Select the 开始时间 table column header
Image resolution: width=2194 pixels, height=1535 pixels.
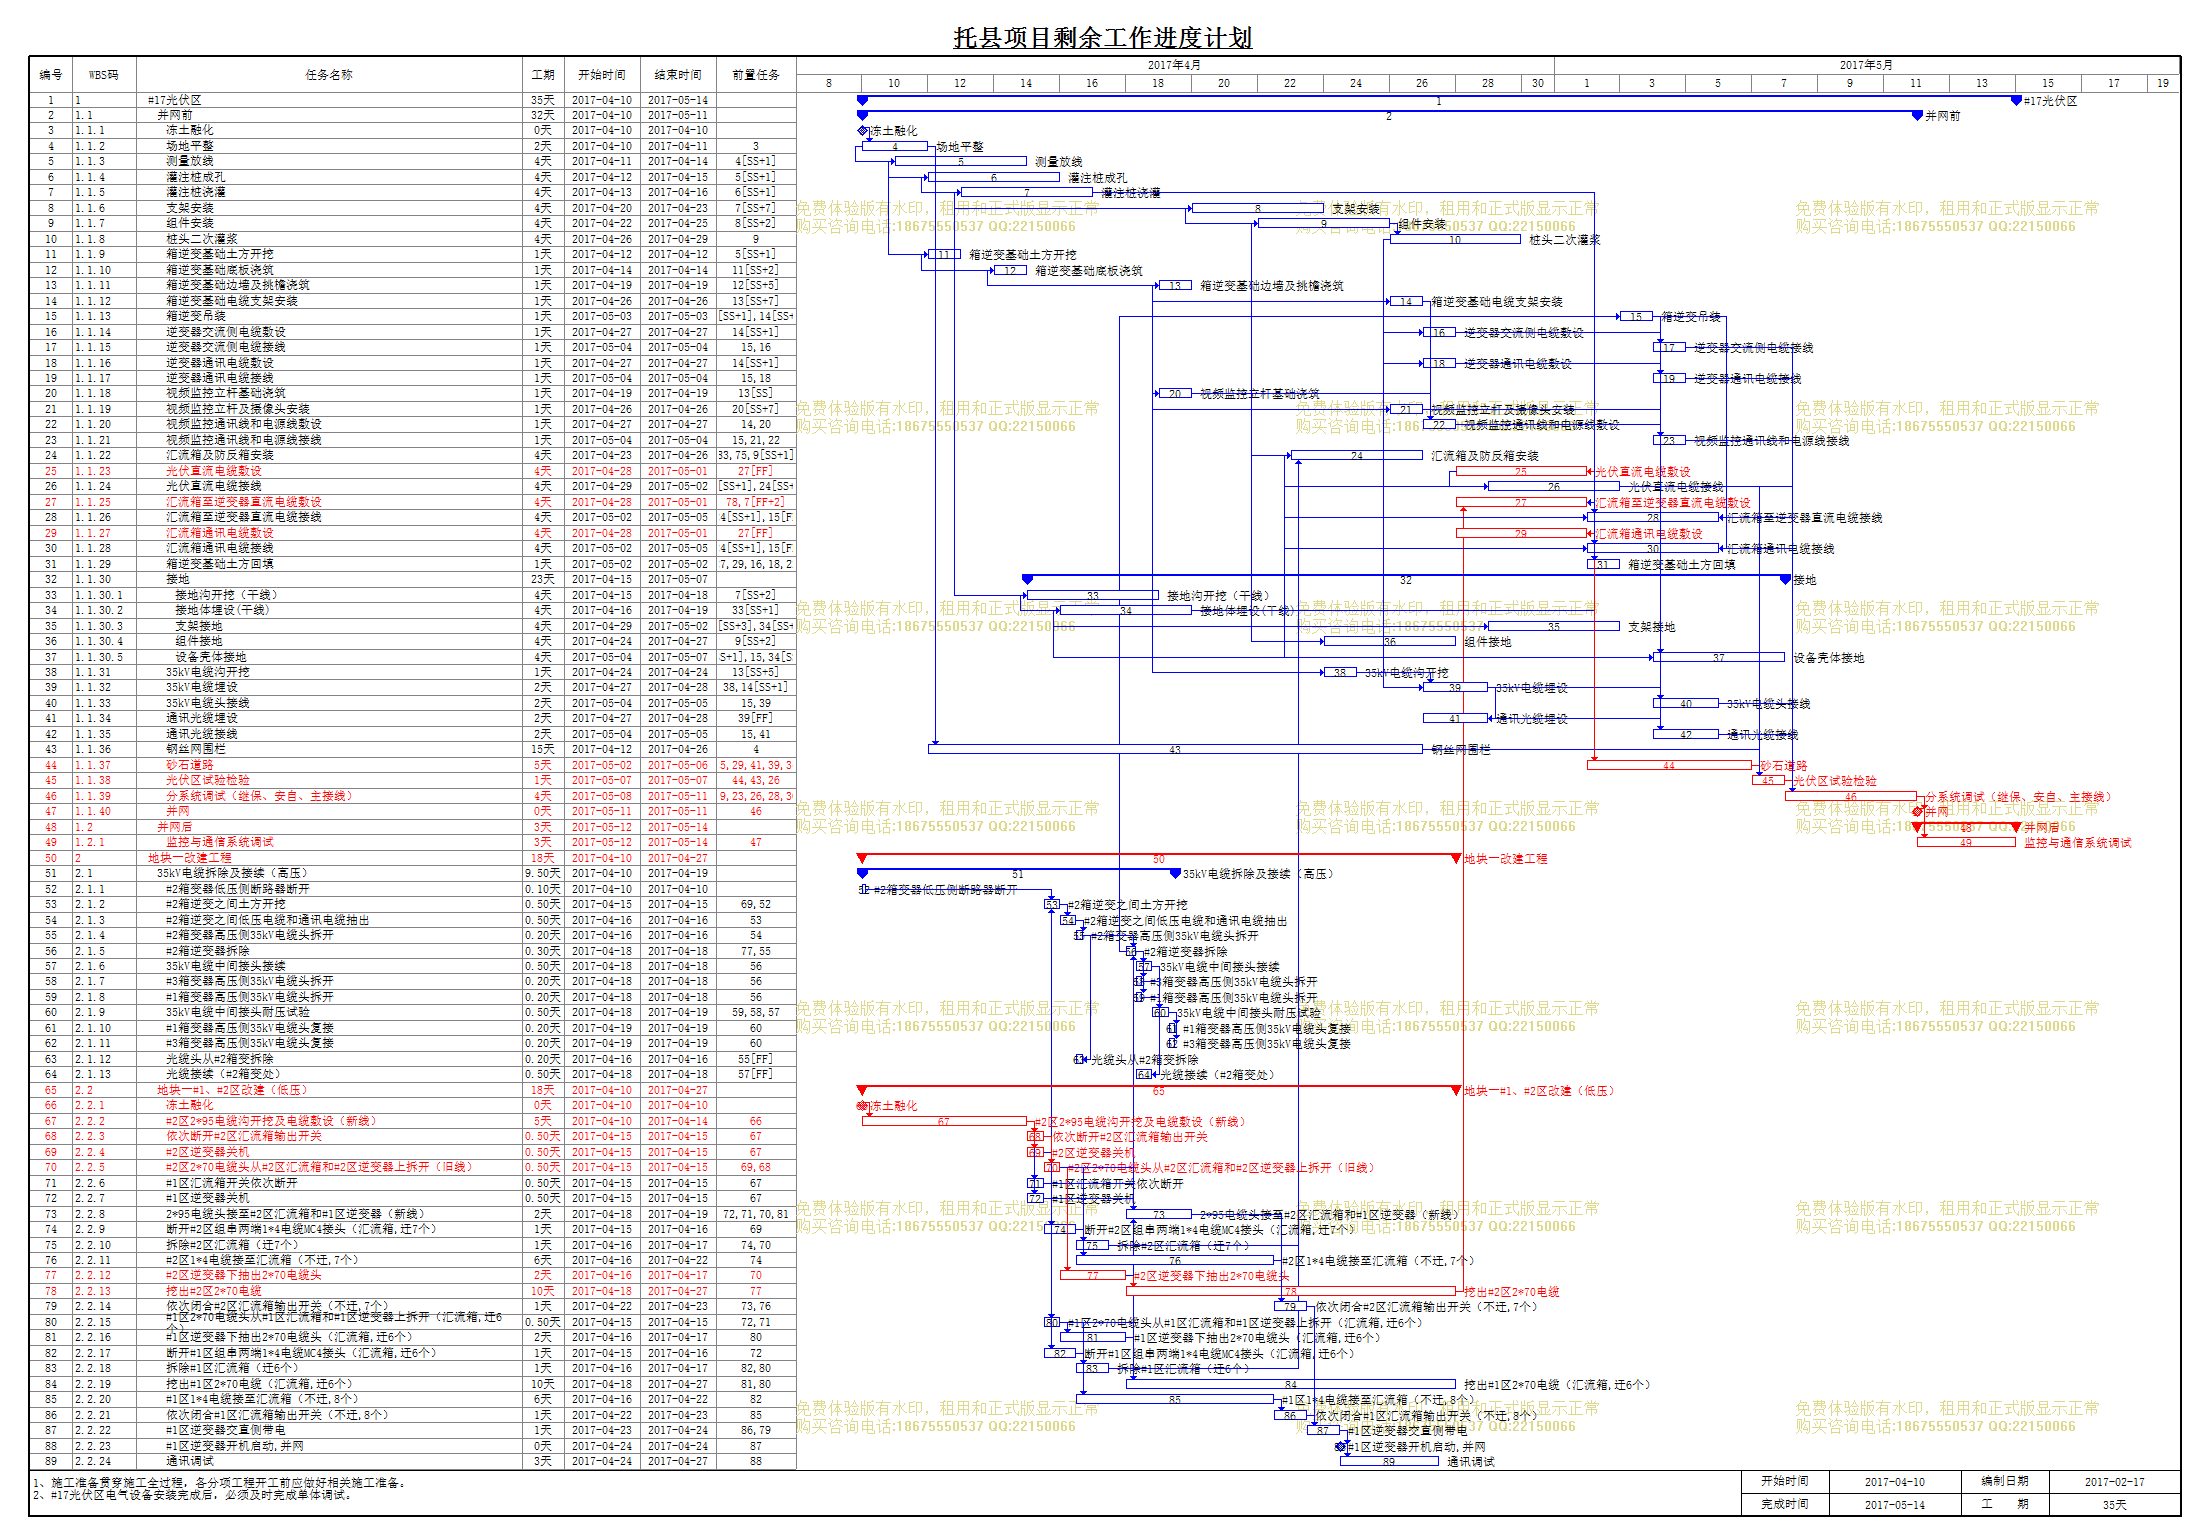tap(602, 75)
